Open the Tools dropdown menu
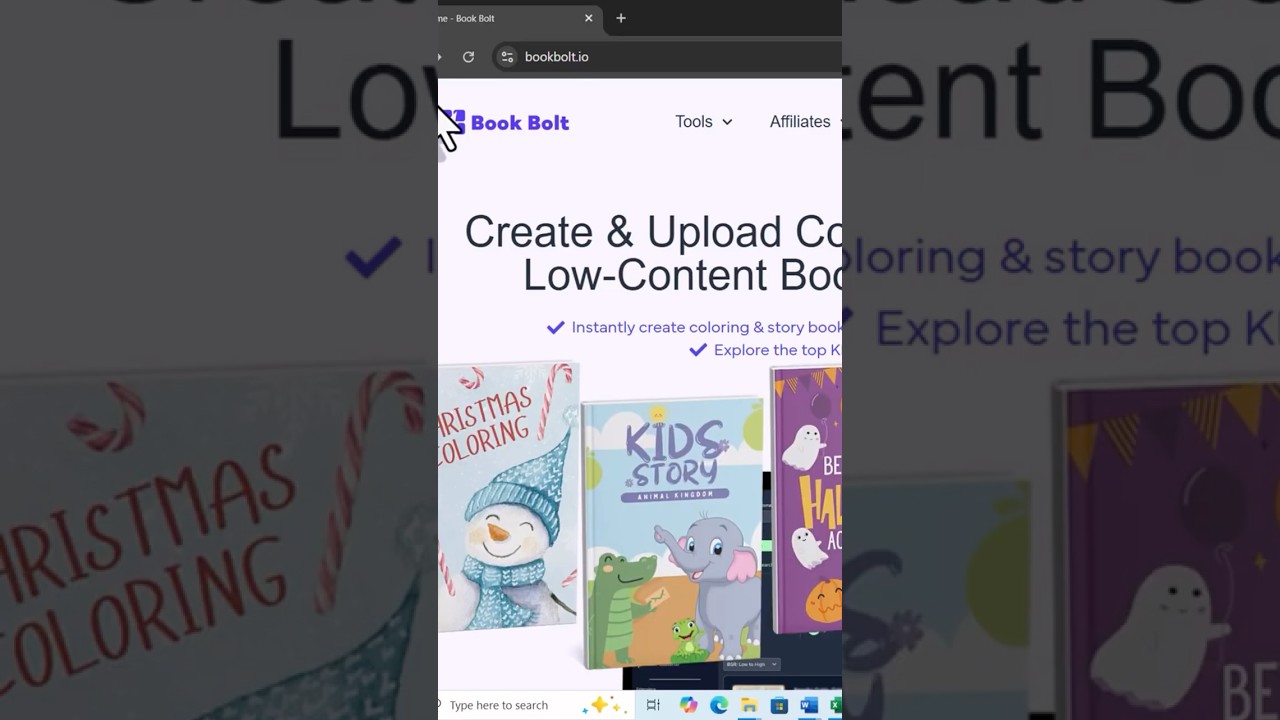 [x=704, y=122]
